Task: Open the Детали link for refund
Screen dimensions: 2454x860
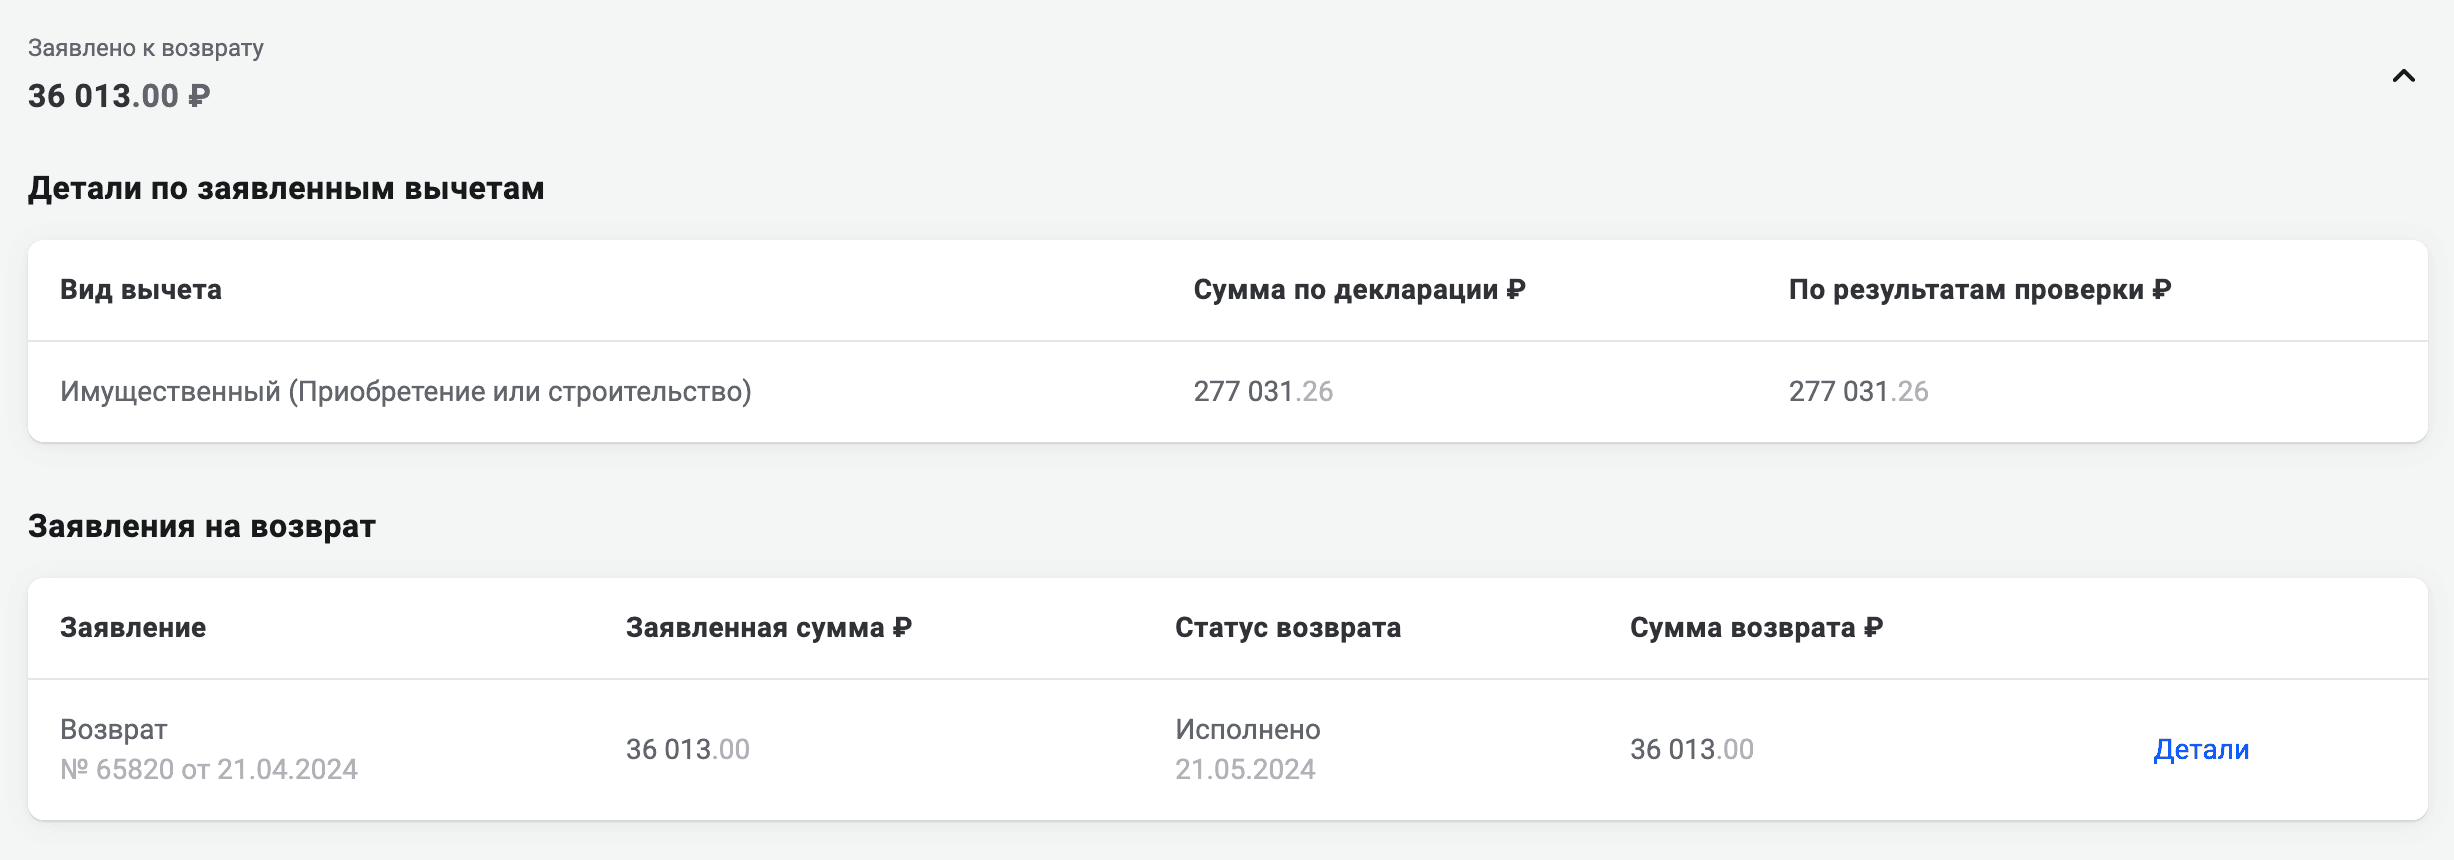Action: pos(2201,750)
